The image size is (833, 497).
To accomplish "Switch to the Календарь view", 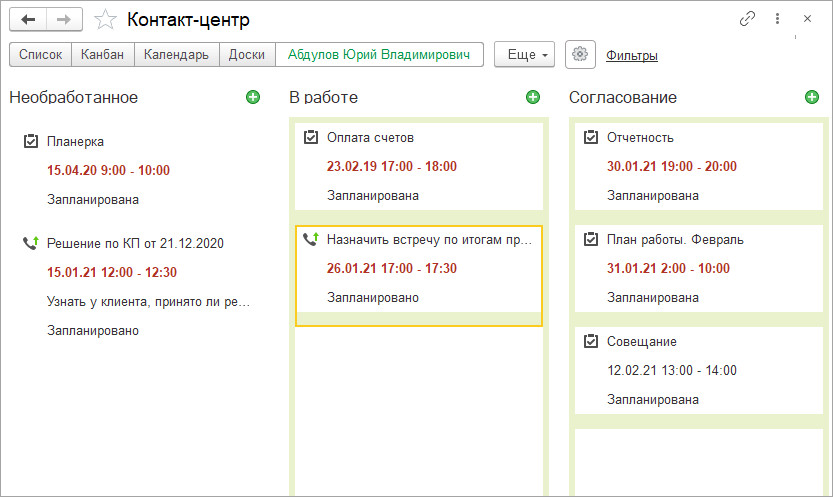I will [x=176, y=55].
